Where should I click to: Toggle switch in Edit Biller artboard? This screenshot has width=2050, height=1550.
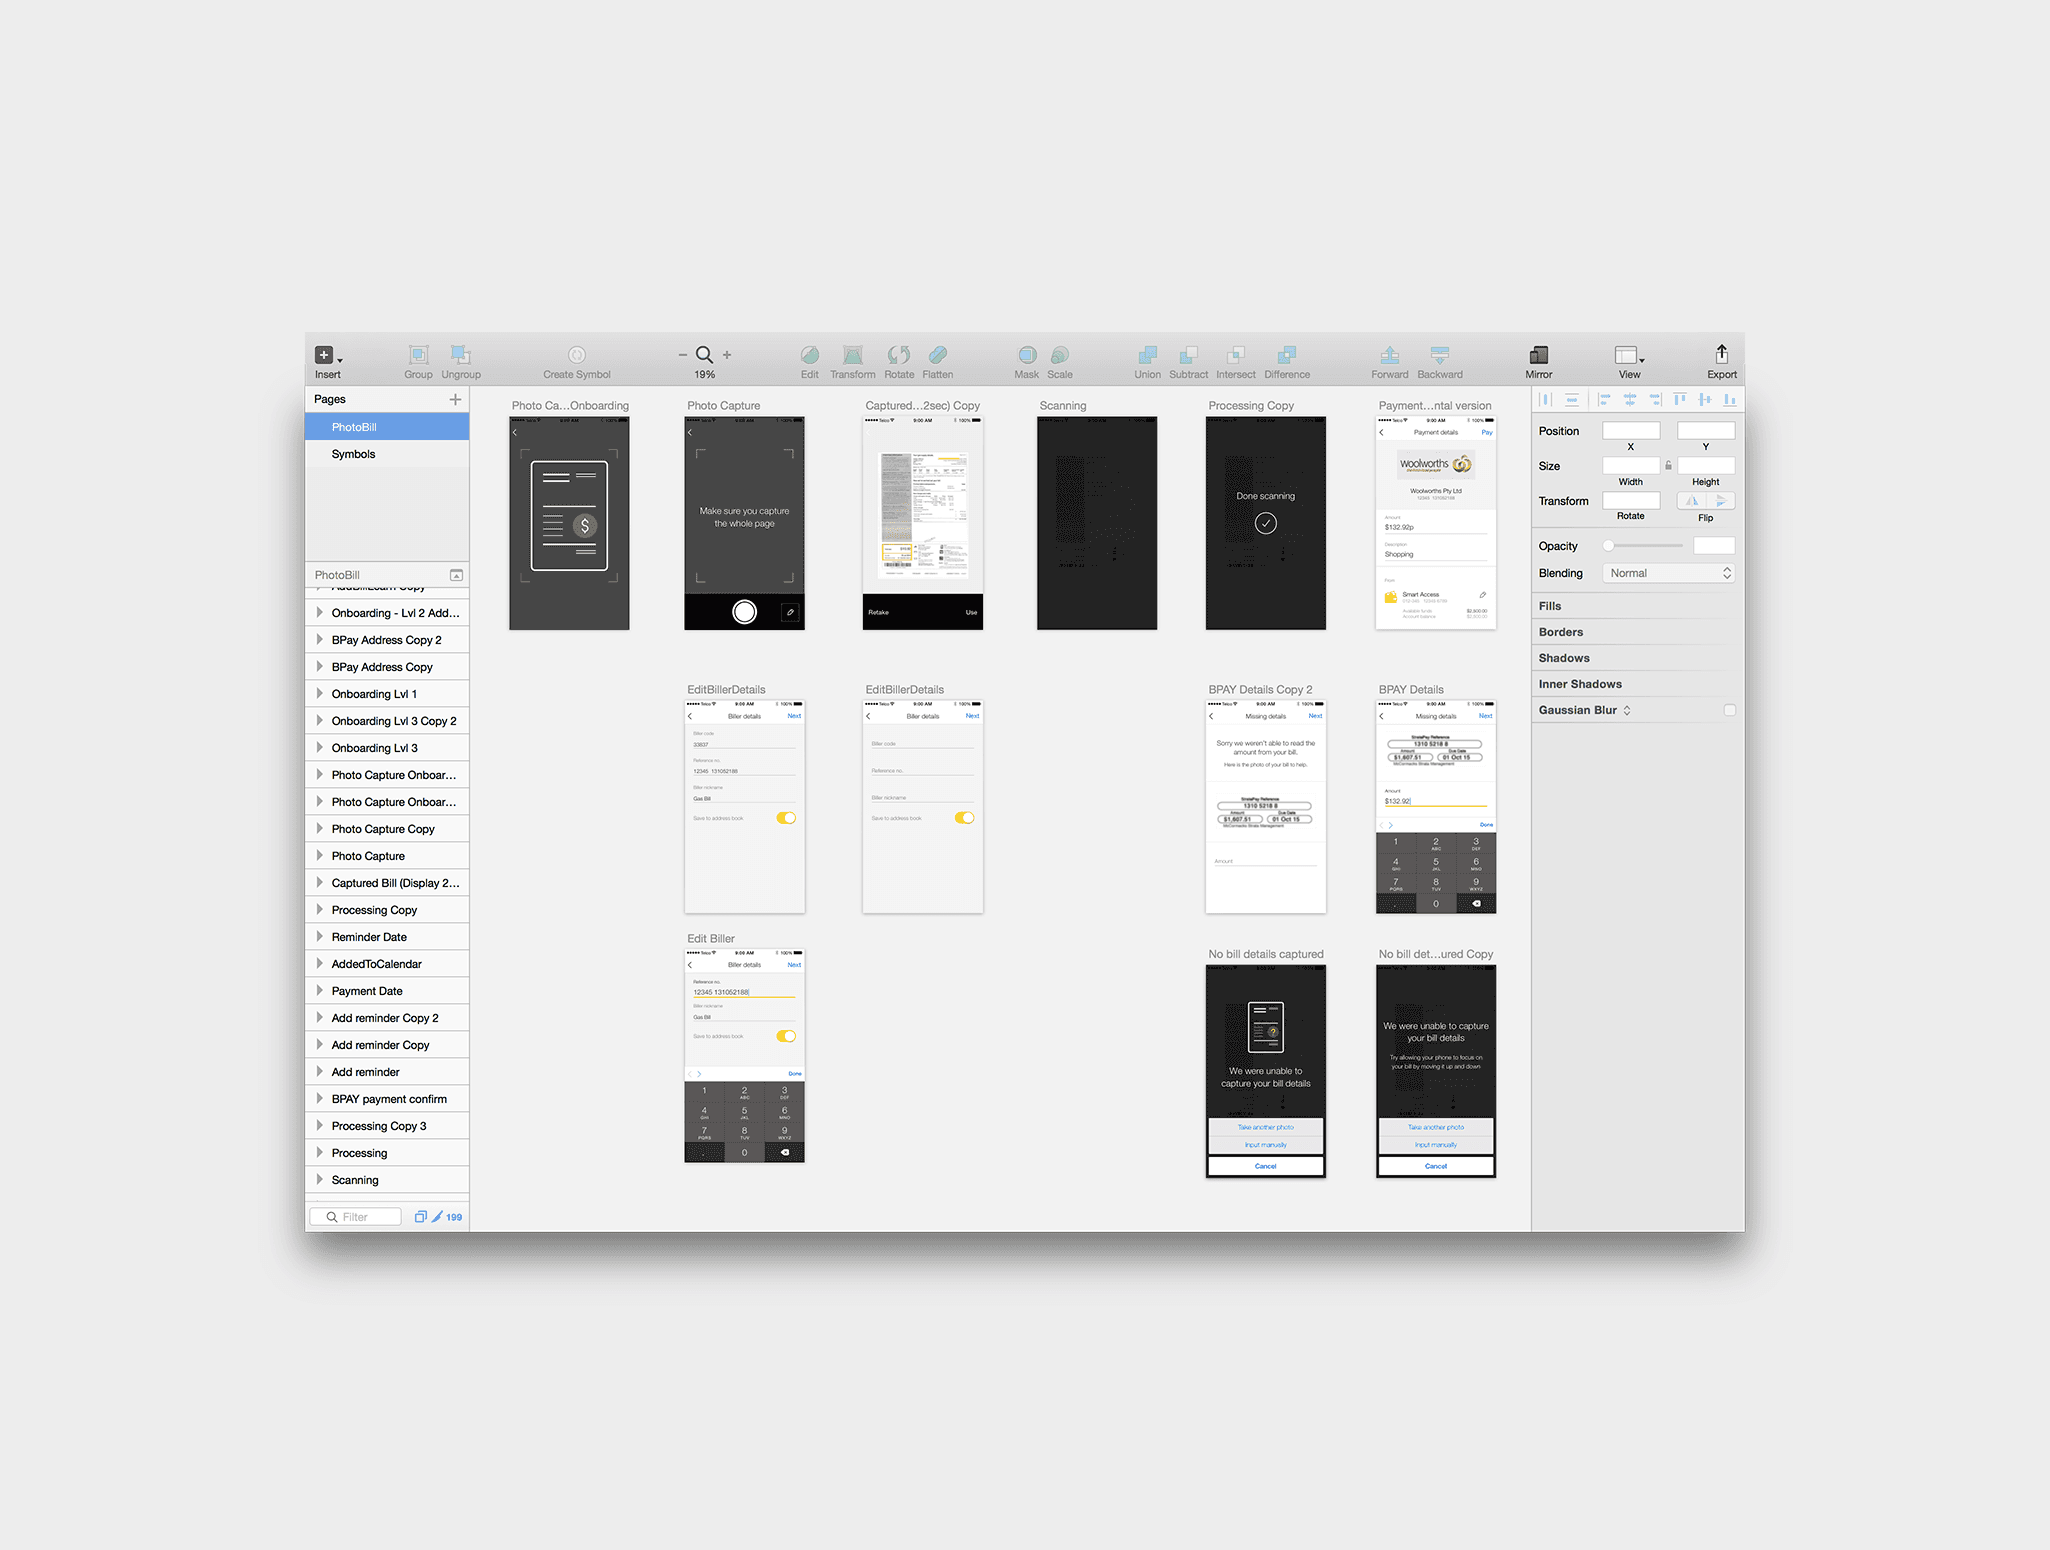pos(786,1036)
